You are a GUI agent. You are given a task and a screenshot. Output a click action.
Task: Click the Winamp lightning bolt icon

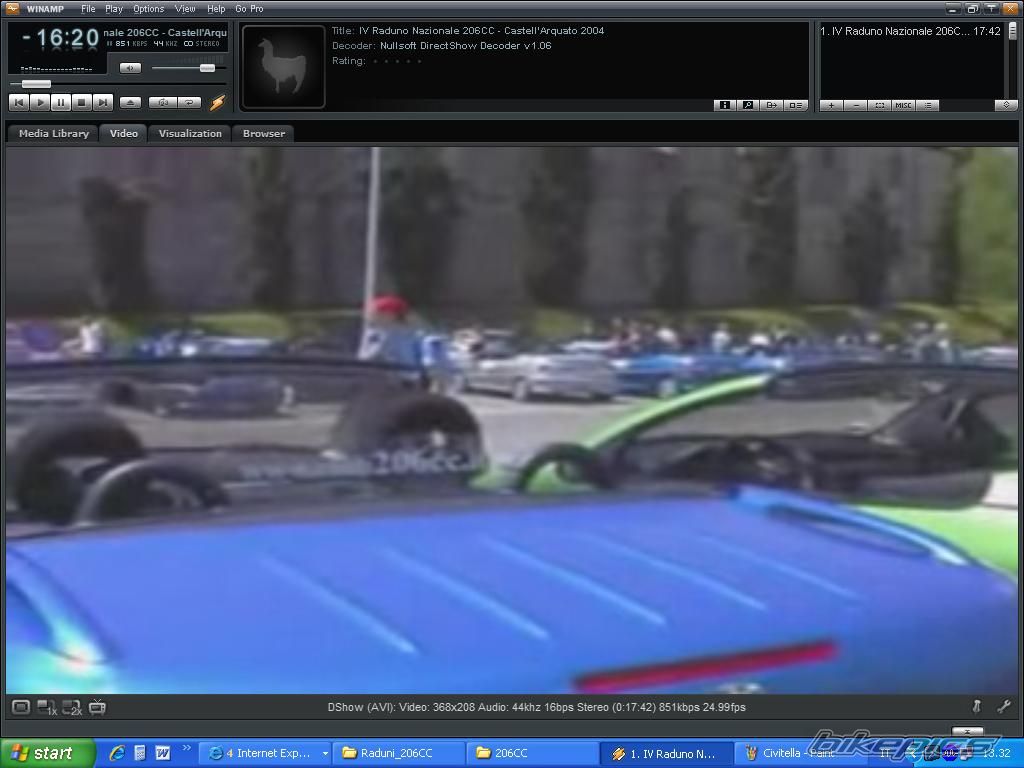[217, 102]
